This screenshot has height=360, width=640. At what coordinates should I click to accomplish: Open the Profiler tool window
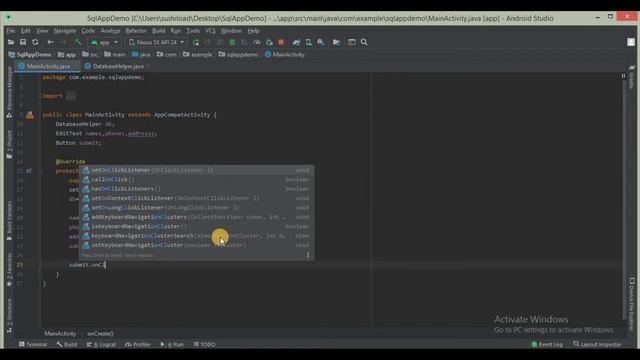click(x=138, y=344)
